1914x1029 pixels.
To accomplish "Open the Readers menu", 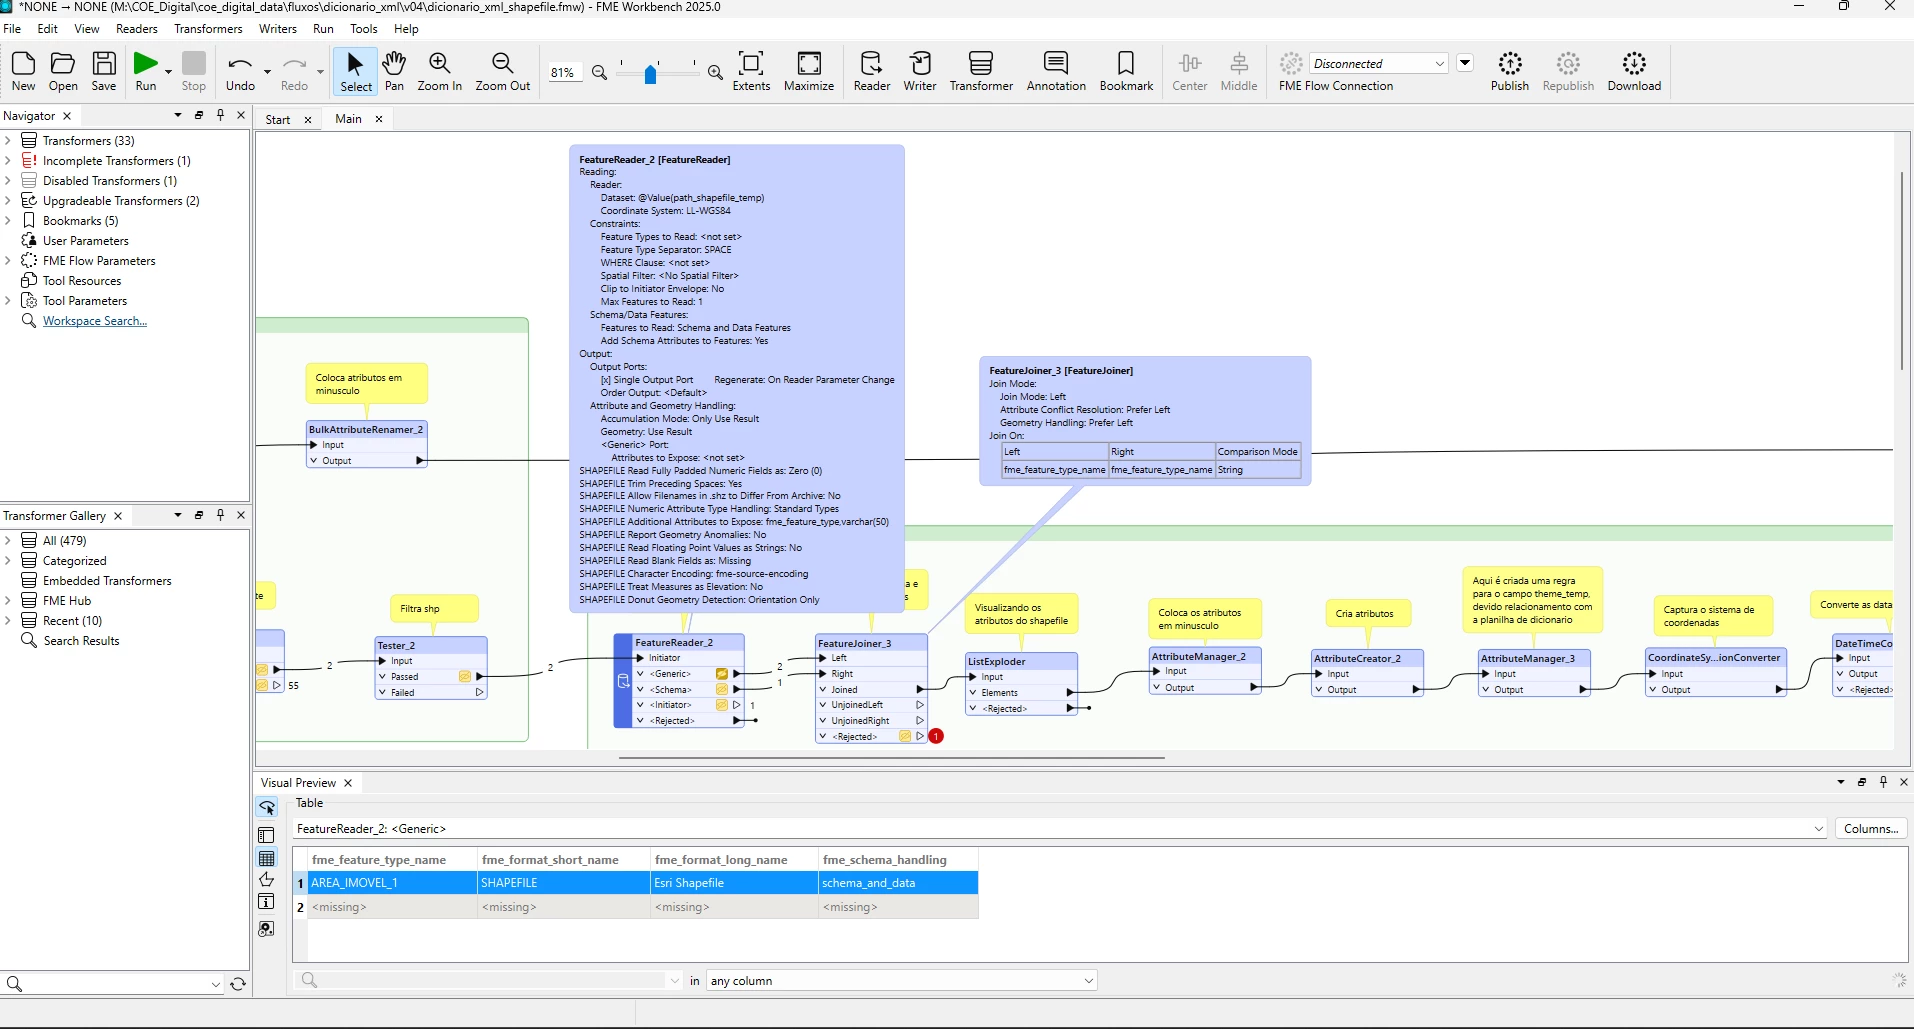I will pyautogui.click(x=137, y=29).
